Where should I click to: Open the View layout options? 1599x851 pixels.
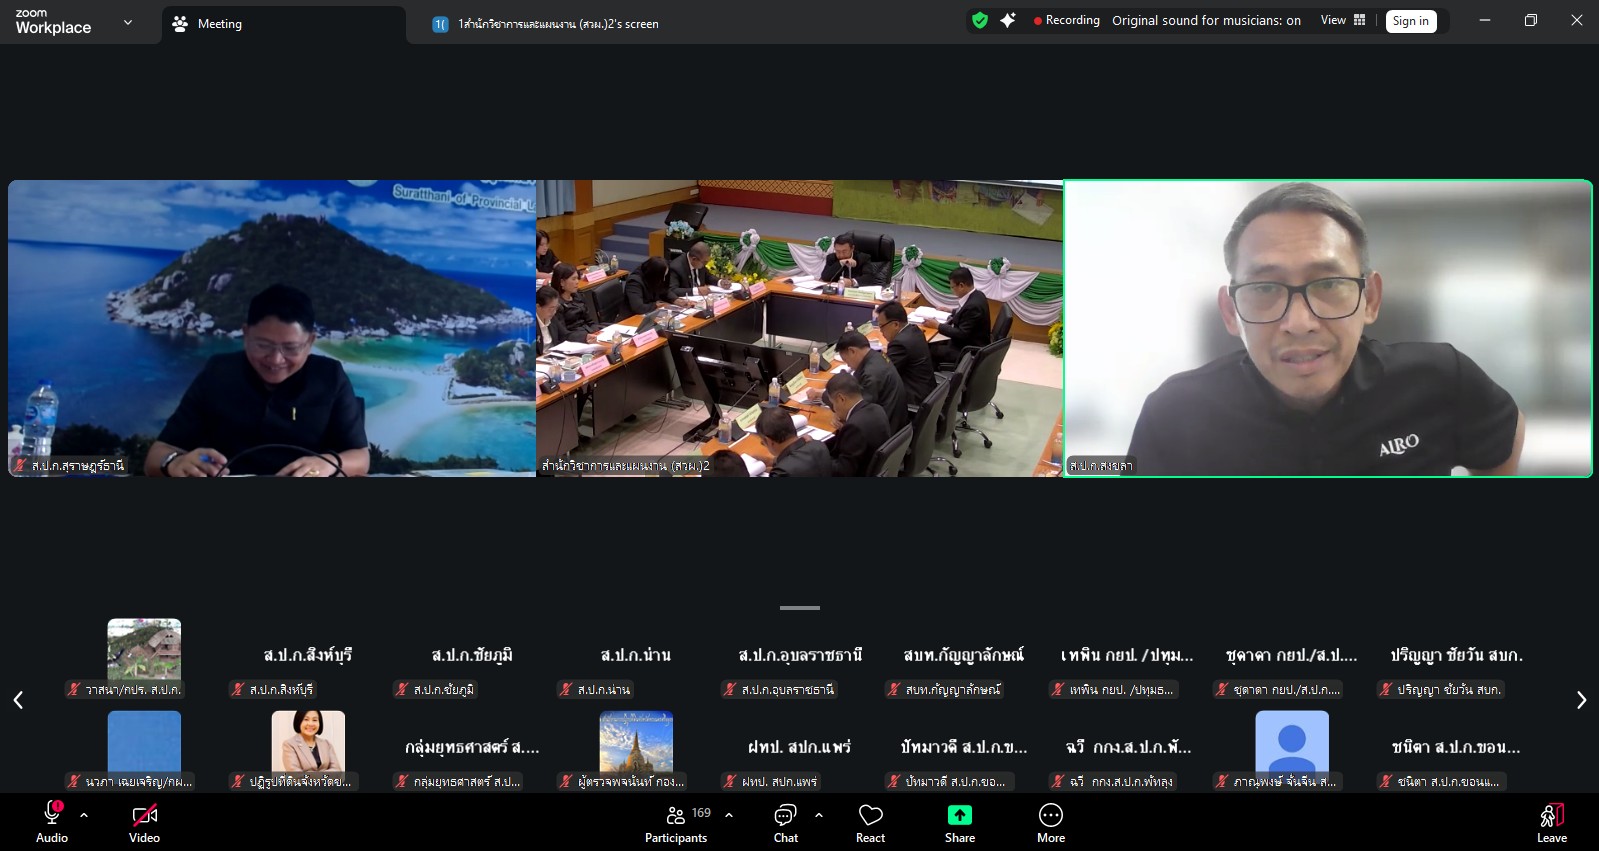point(1342,20)
